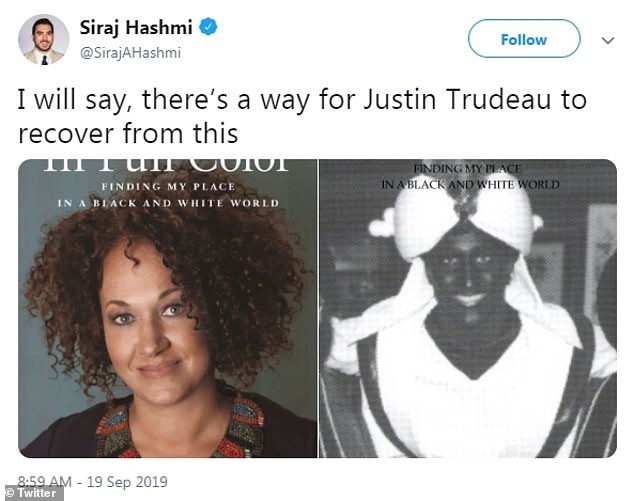Open the left book cover image
This screenshot has width=634, height=501.
pos(167,309)
